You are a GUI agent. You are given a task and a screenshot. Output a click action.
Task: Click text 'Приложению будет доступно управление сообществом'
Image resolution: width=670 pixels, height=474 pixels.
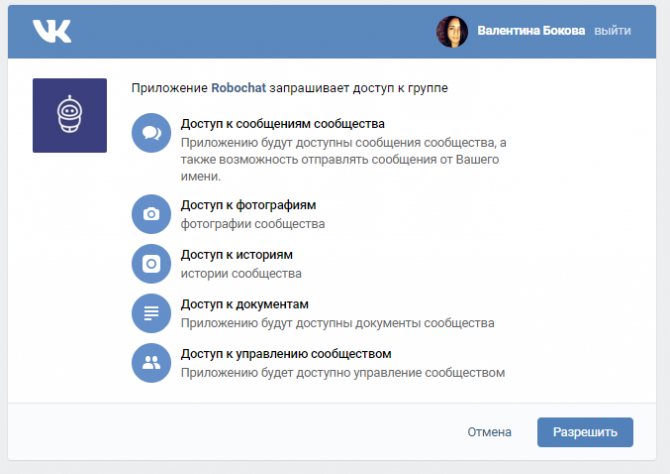343,373
